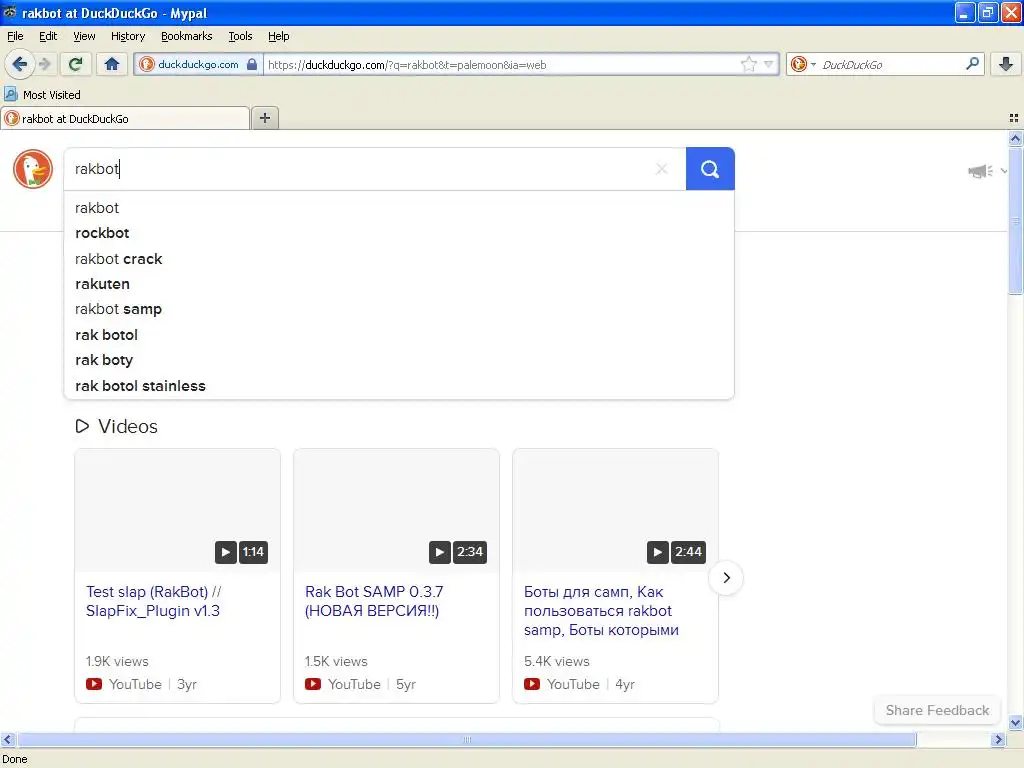Open 'Rak Bot SAMP 0.3.7' video link

(x=374, y=601)
